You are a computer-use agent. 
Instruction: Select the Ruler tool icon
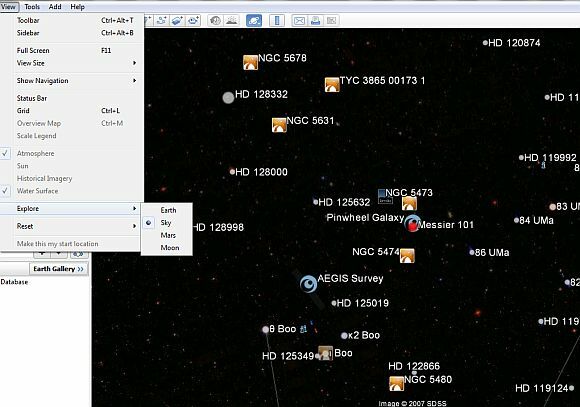click(x=277, y=20)
